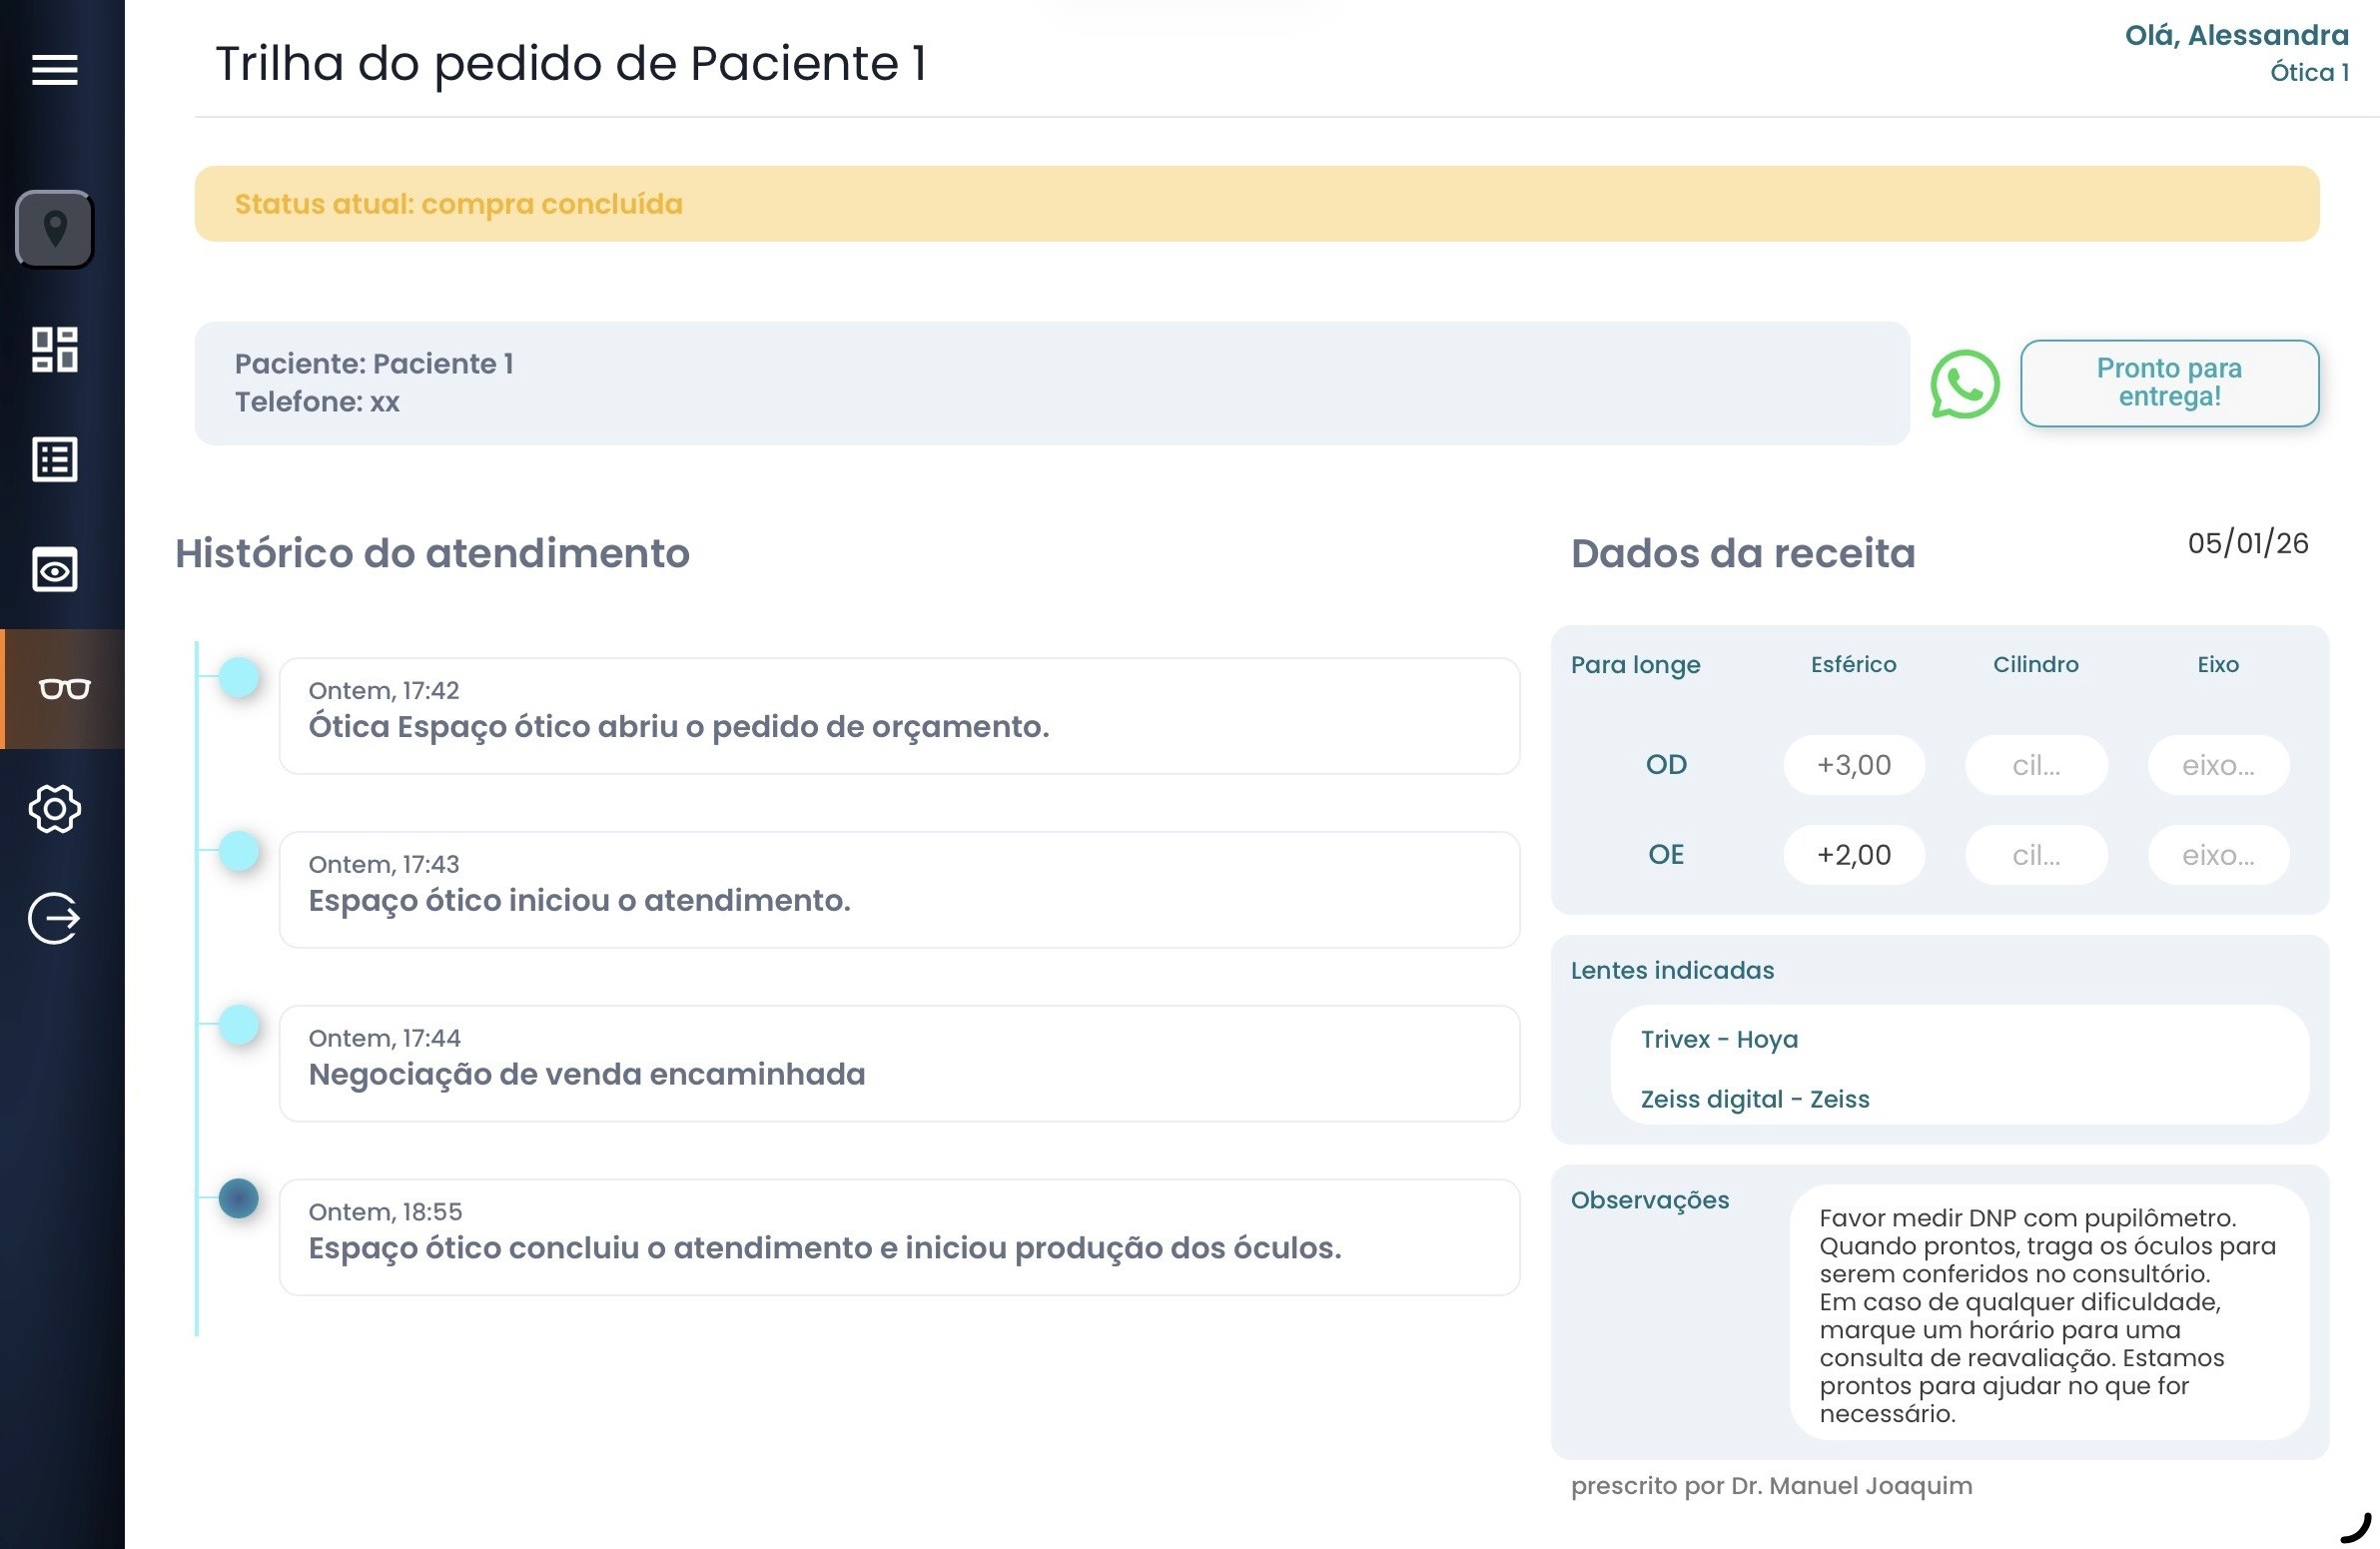
Task: Select the dark marker for 18:55 event
Action: point(239,1198)
